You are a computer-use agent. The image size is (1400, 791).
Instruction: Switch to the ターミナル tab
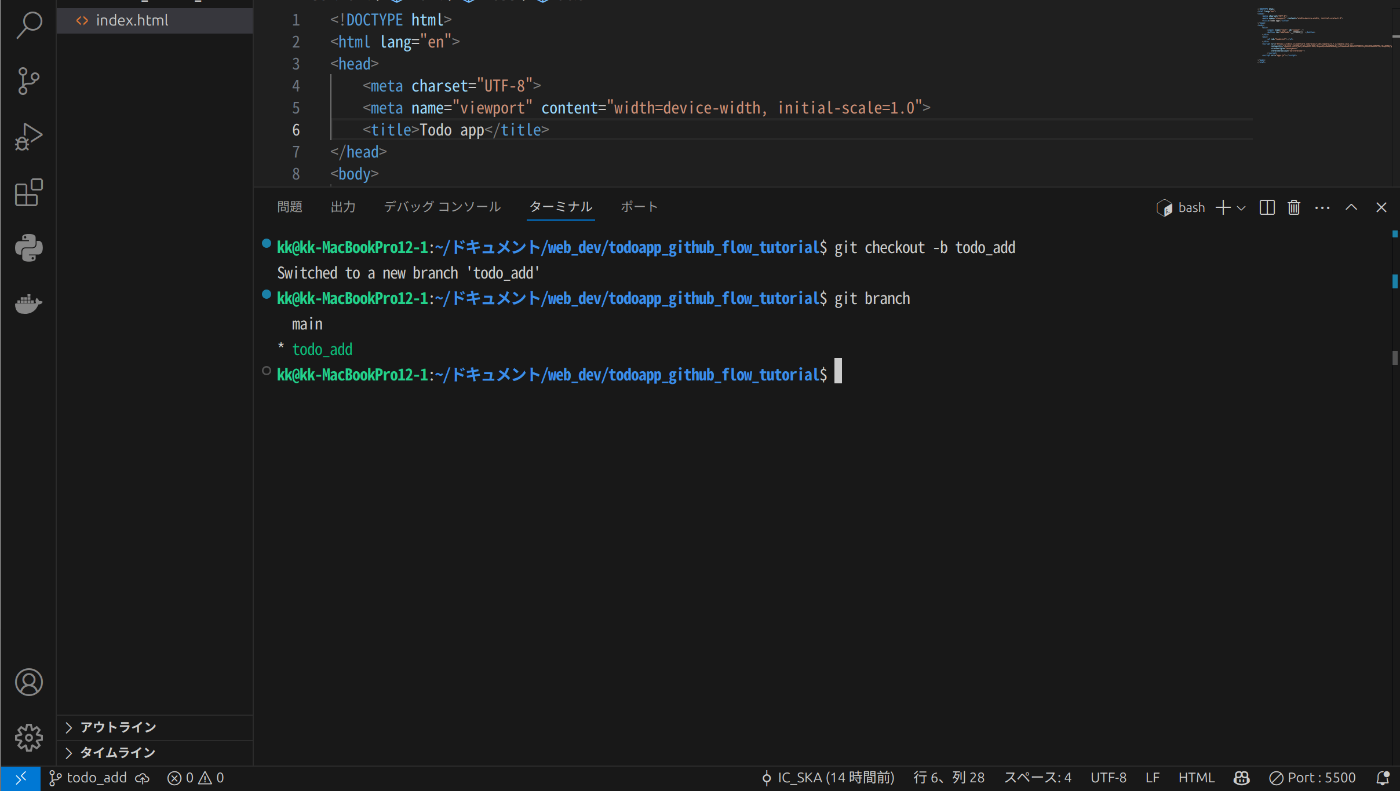point(561,207)
